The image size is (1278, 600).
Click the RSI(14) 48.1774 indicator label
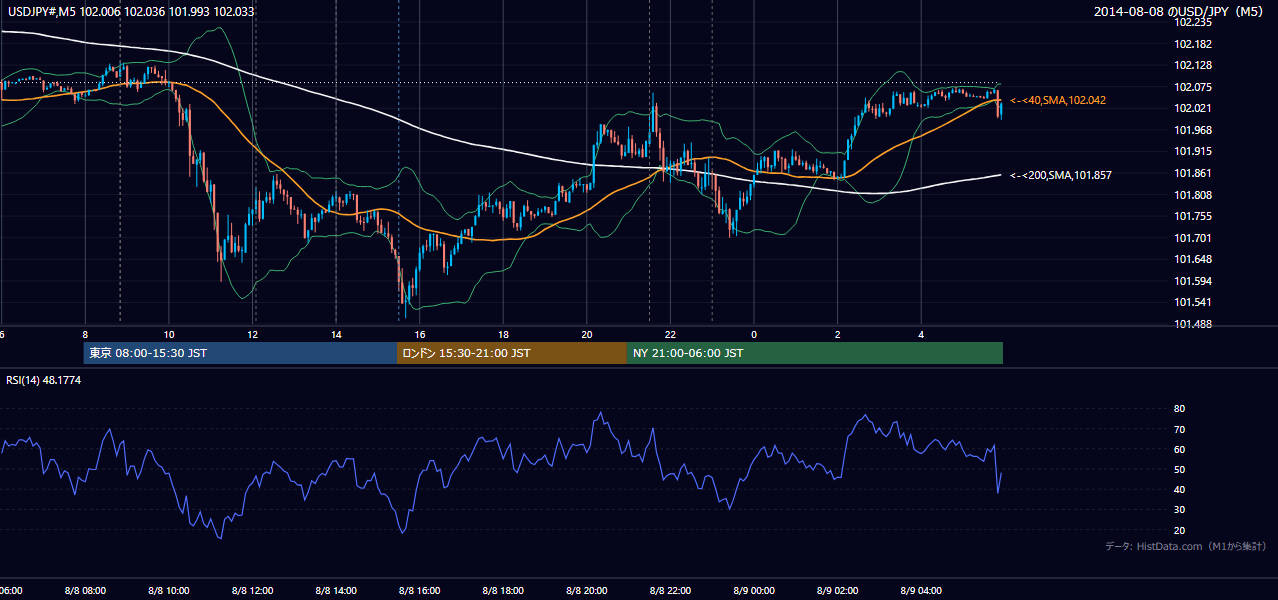[44, 380]
